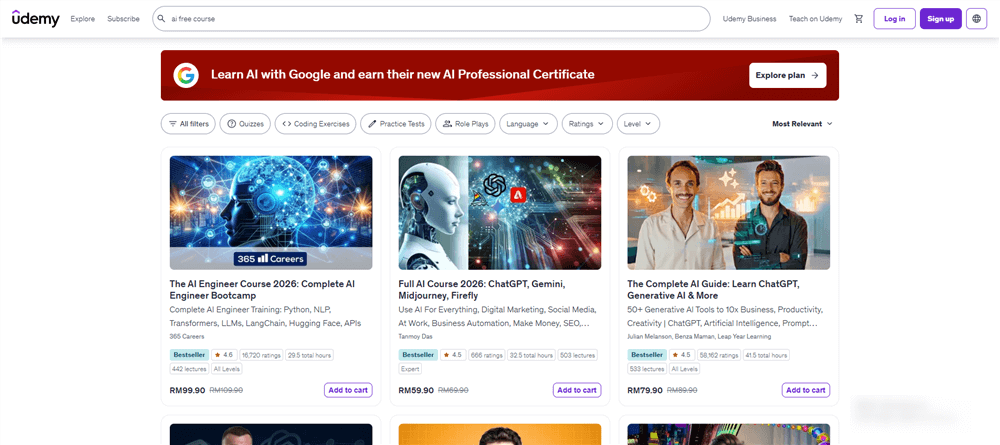Click the arrow on Explore plan
Screen dimensions: 1000x445
(815, 75)
